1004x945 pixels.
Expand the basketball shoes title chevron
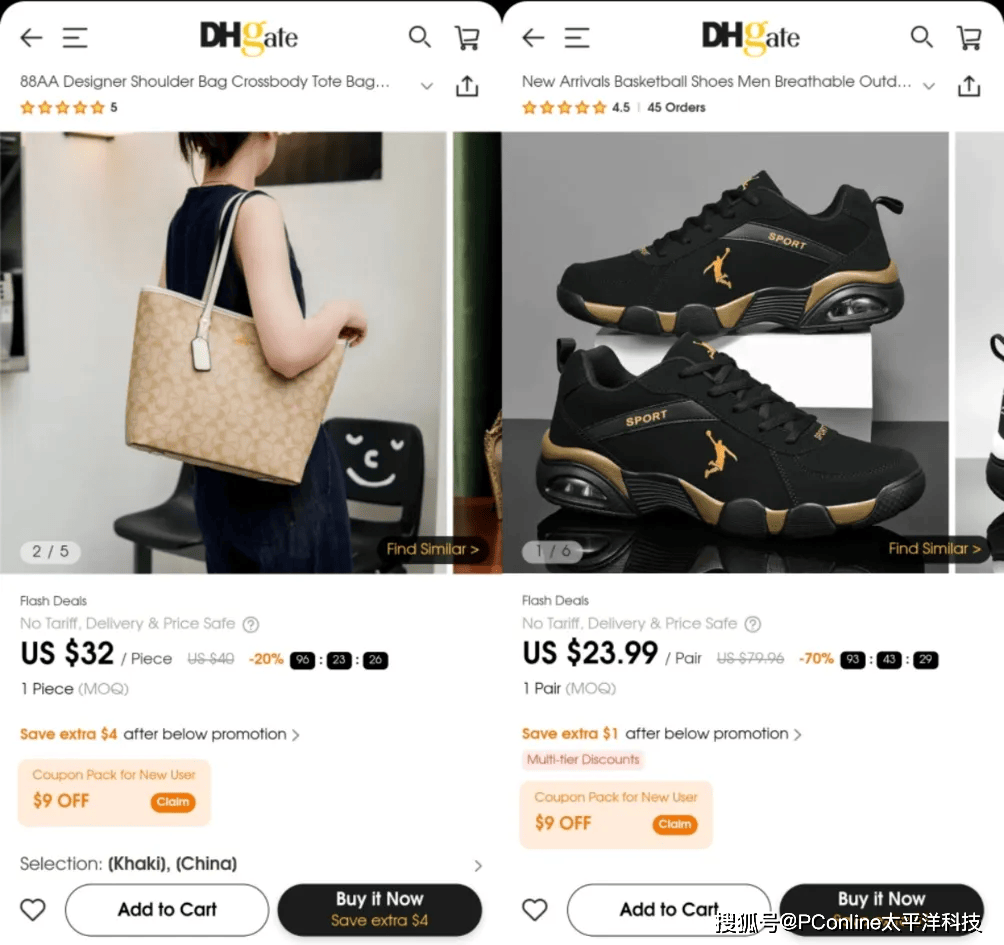[929, 86]
